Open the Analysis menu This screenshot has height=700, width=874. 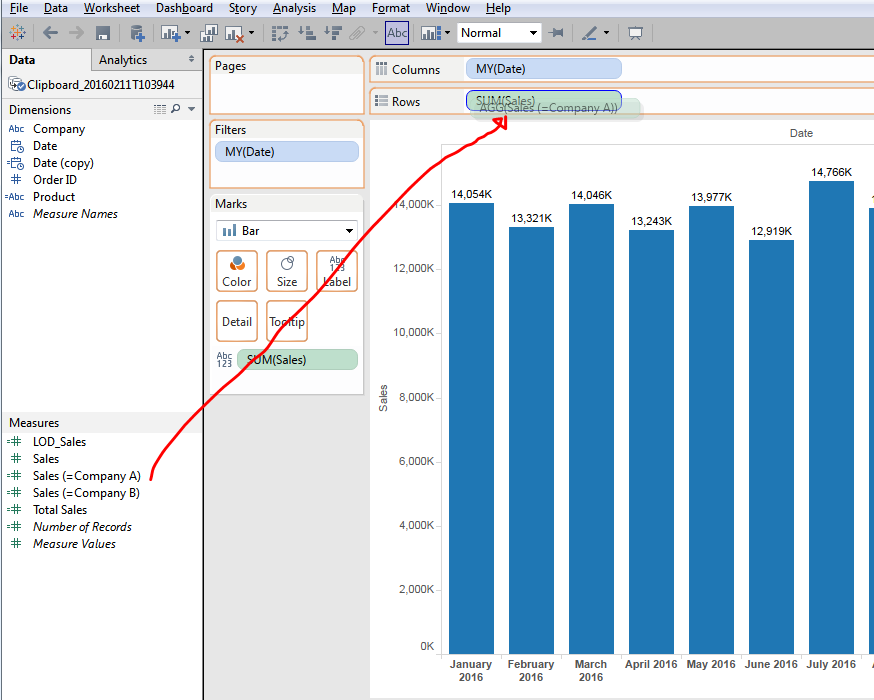coord(294,8)
